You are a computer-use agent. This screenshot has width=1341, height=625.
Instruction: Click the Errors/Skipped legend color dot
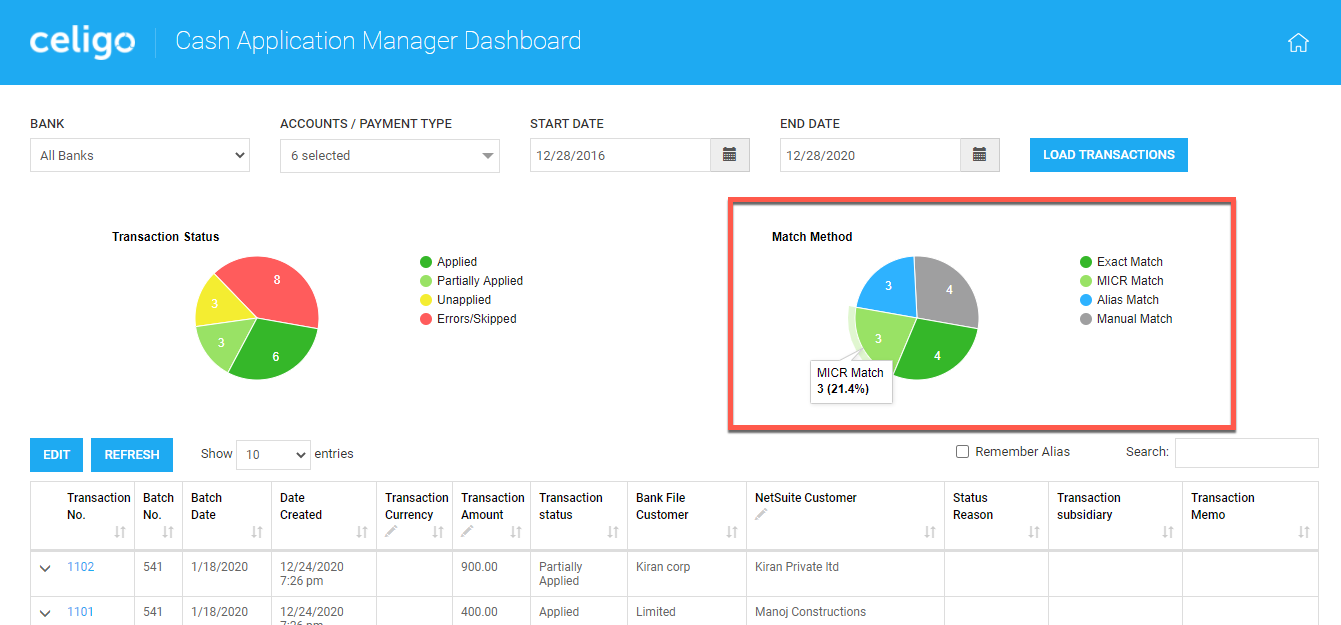click(426, 319)
